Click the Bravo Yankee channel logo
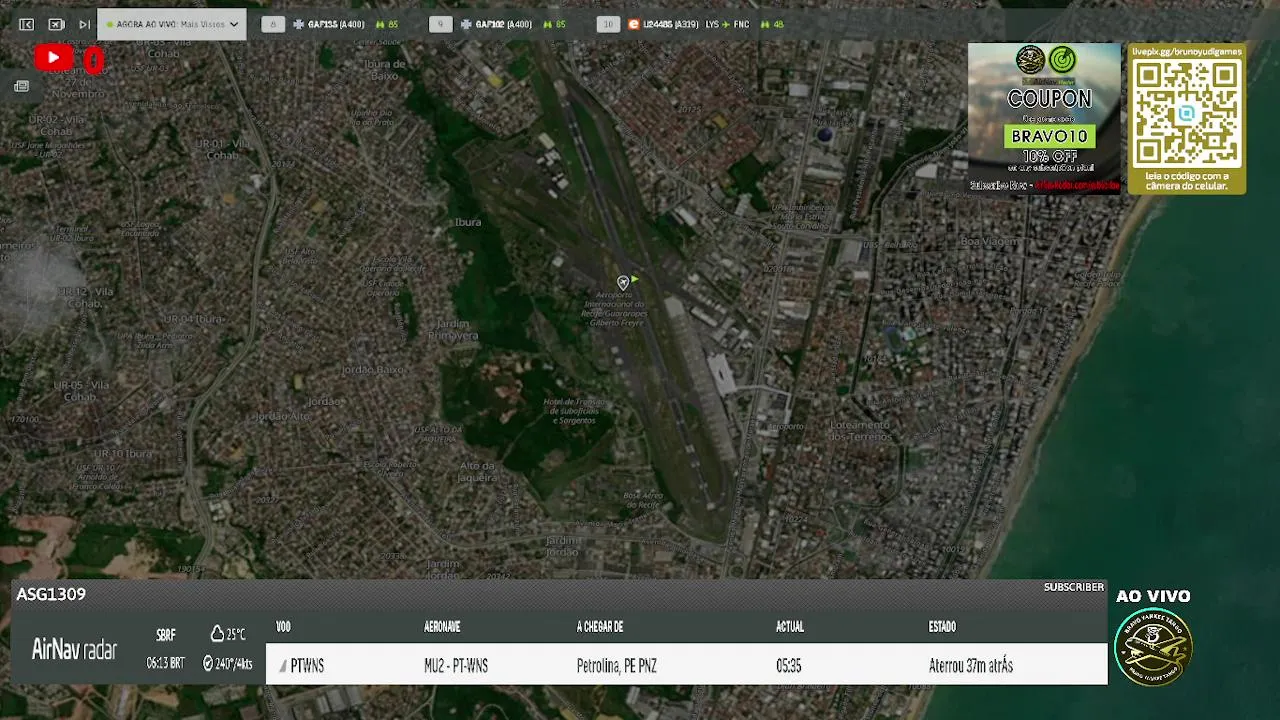This screenshot has height=720, width=1280. tap(1153, 646)
